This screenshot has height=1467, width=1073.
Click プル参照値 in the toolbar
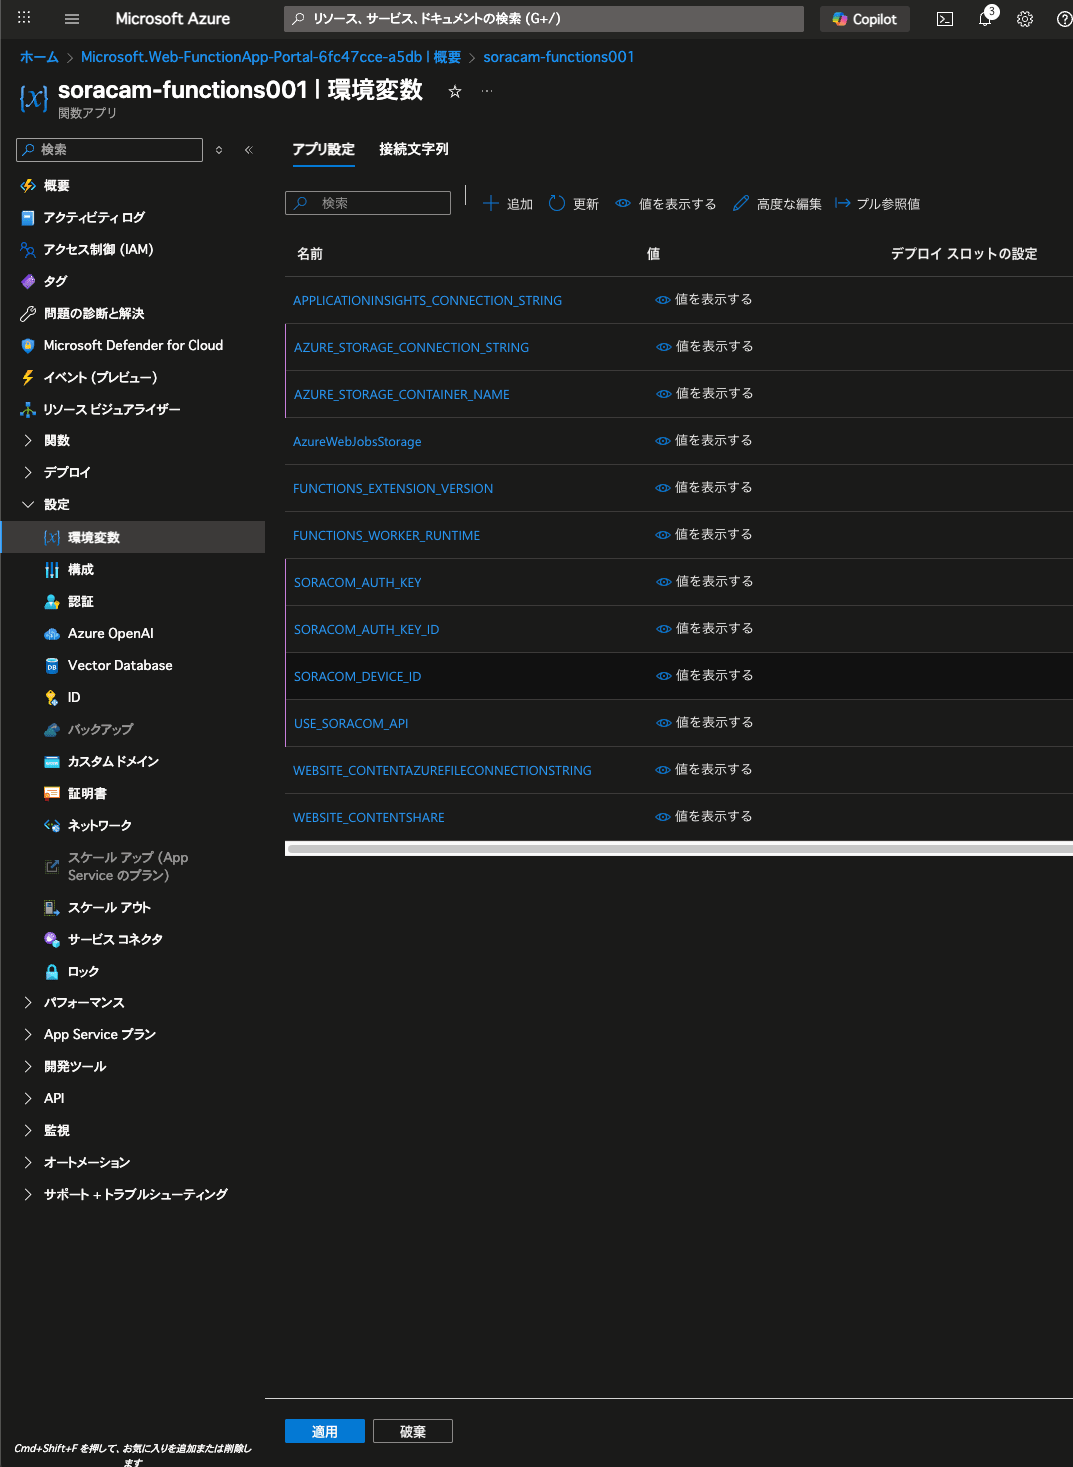(x=878, y=204)
